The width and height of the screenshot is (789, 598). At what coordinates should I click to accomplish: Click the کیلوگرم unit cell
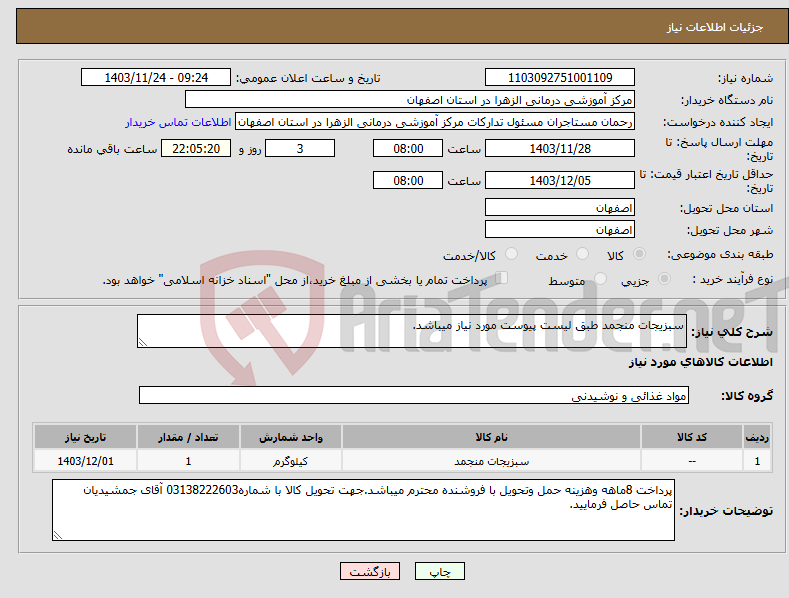click(291, 461)
